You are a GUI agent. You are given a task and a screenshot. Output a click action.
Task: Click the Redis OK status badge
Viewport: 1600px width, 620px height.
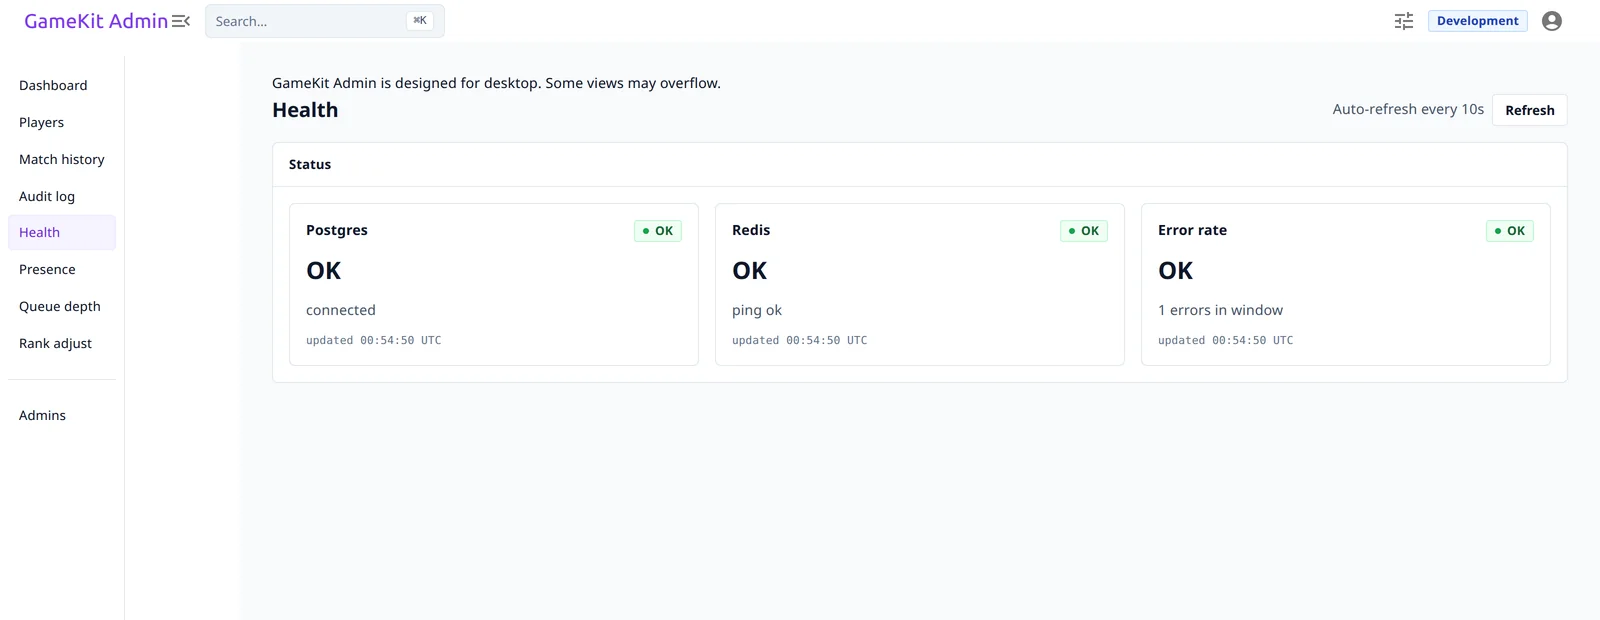1084,231
